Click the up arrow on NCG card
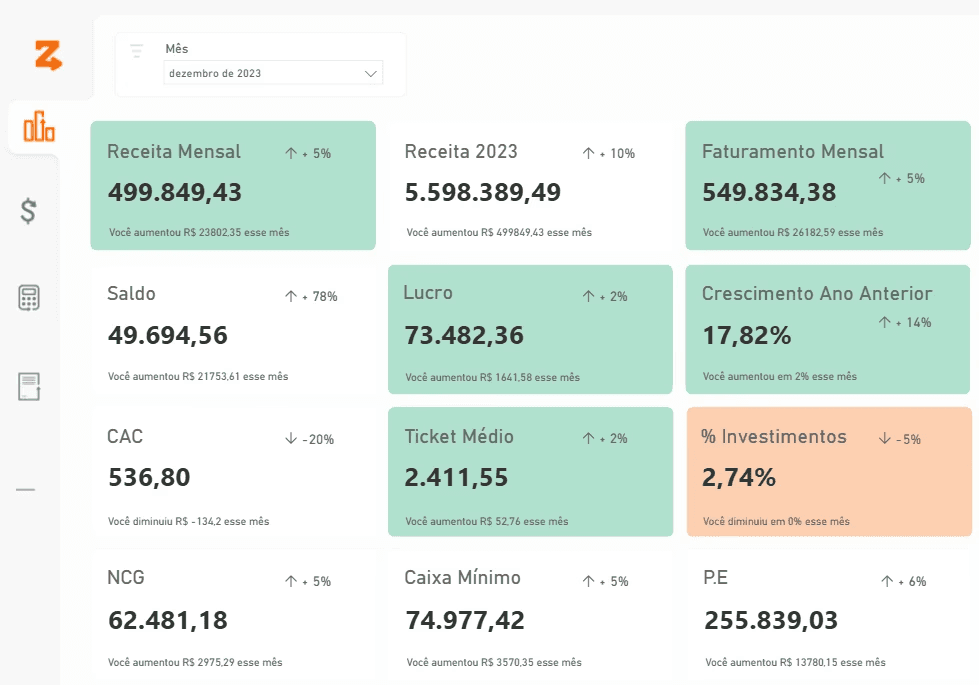 pyautogui.click(x=291, y=581)
